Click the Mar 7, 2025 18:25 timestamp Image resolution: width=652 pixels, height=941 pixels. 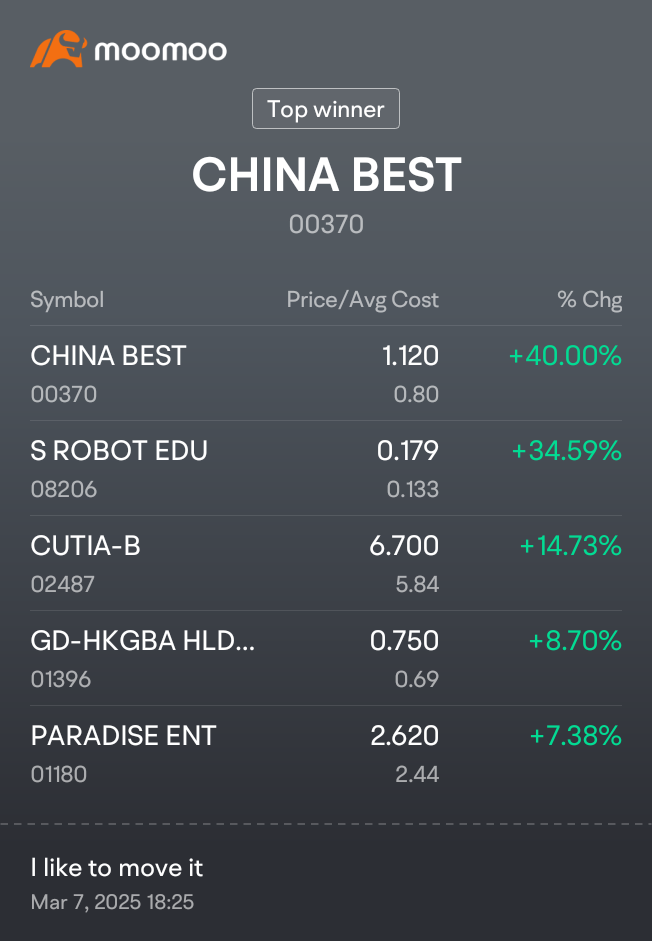click(x=112, y=902)
